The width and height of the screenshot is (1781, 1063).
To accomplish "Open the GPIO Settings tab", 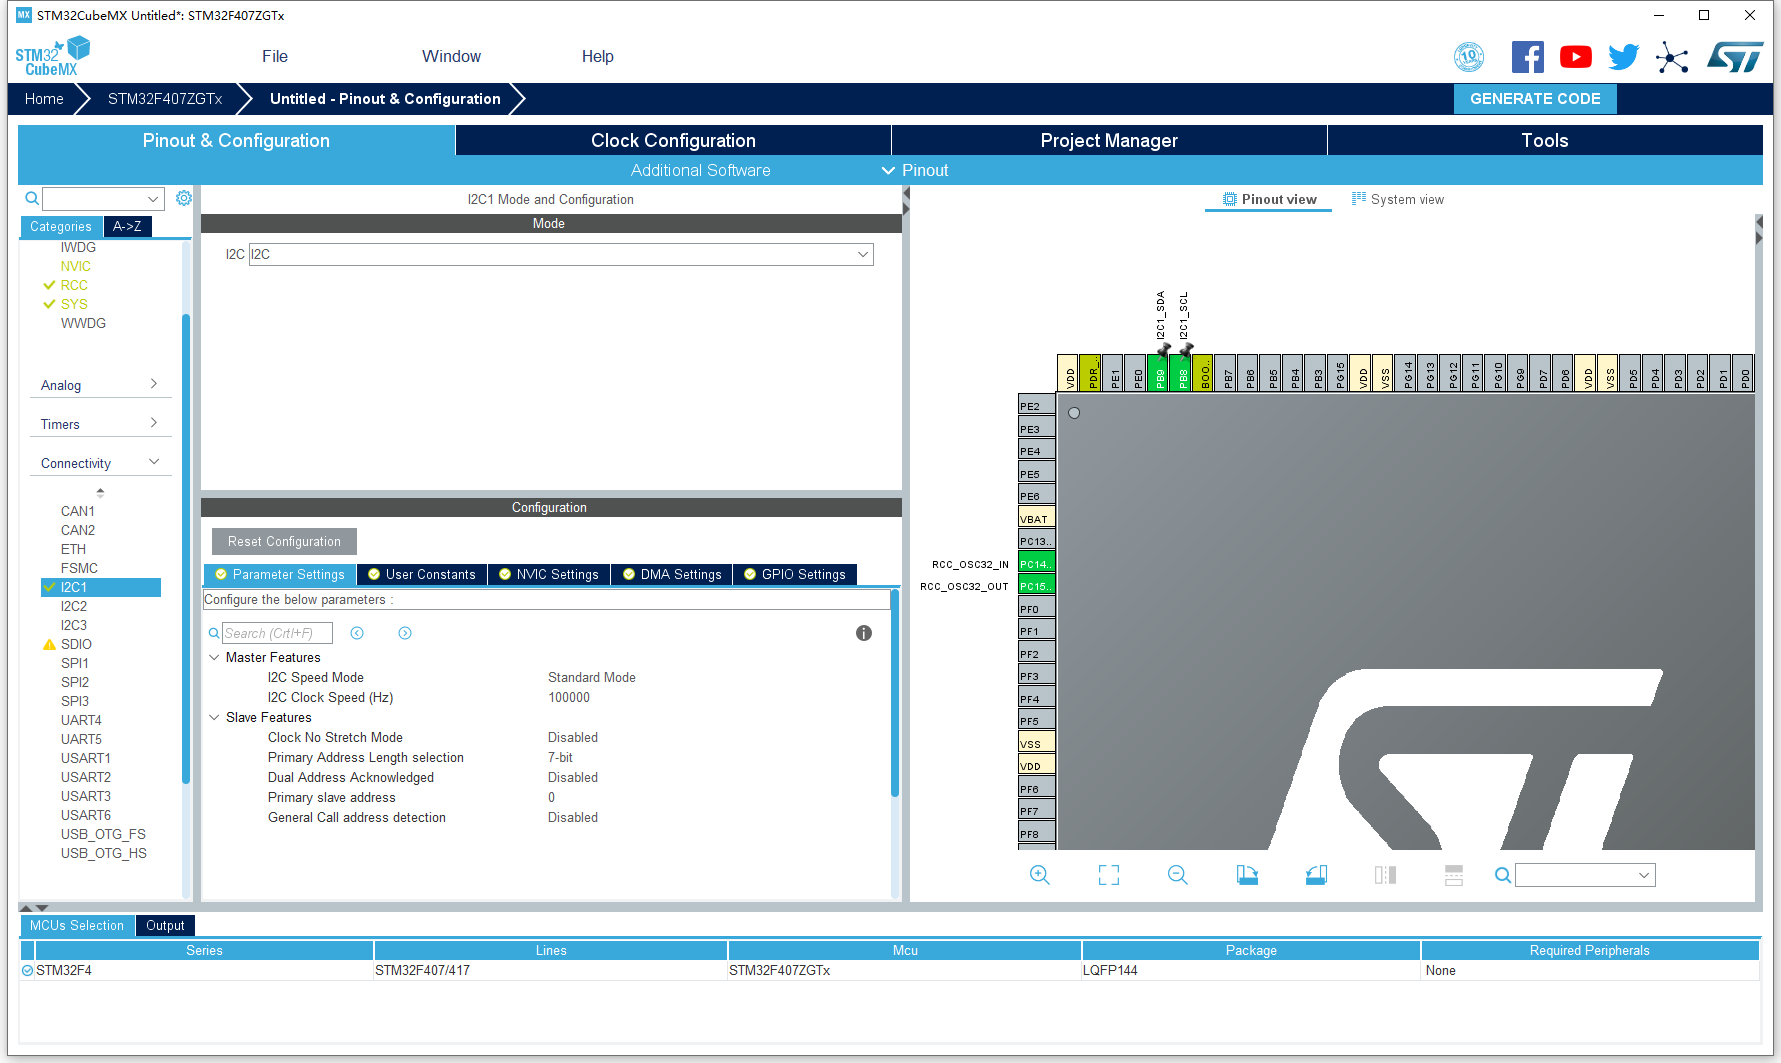I will (x=795, y=574).
